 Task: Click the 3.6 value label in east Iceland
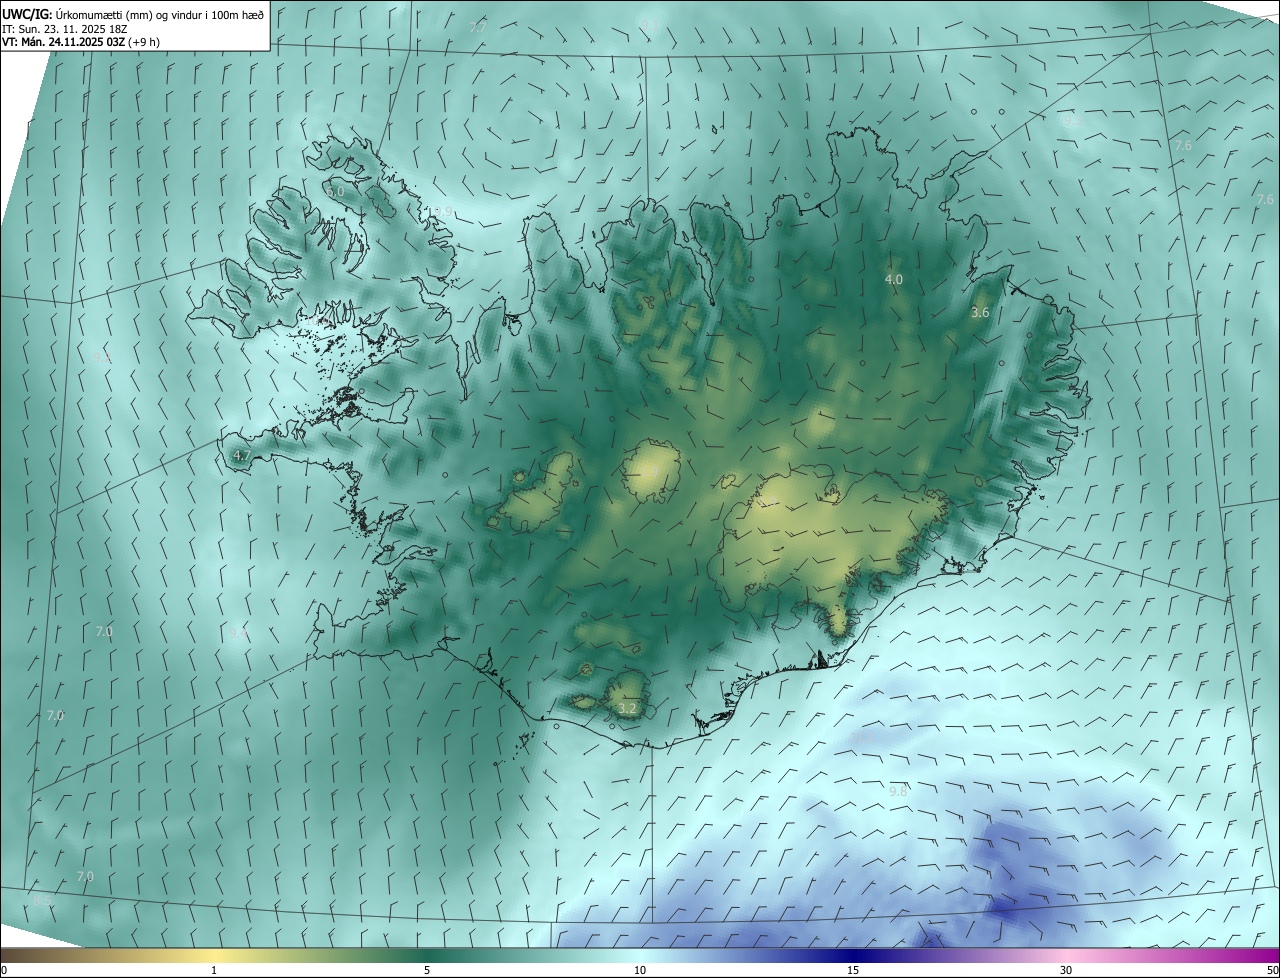[x=980, y=313]
